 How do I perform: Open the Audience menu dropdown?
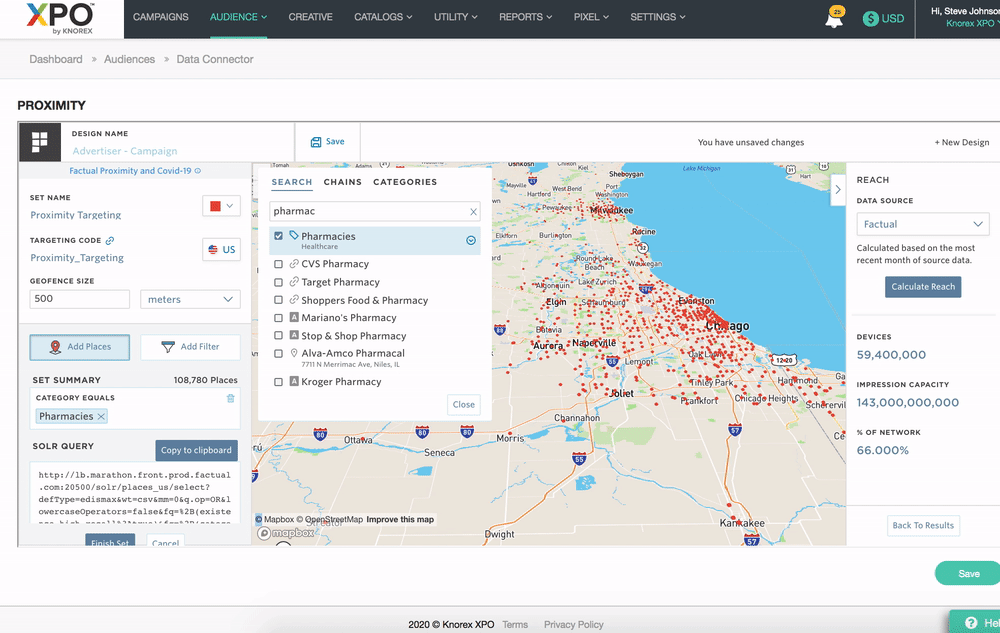click(x=238, y=17)
